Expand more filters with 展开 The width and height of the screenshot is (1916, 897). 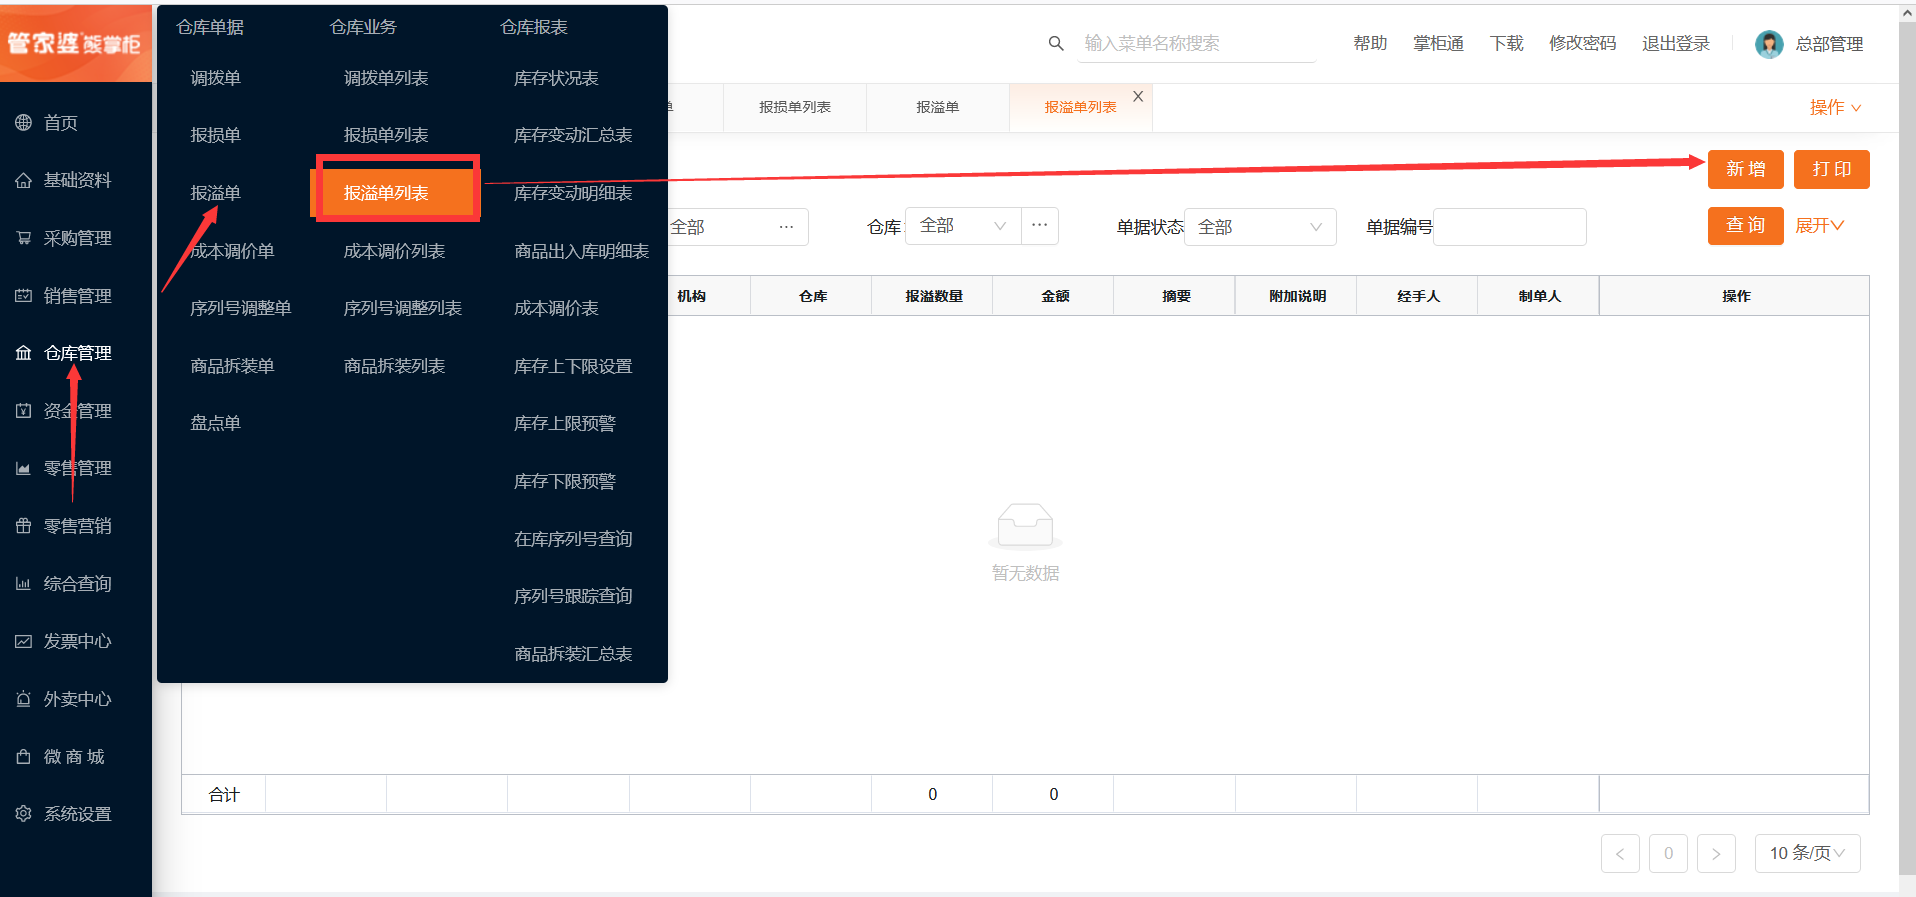[1819, 226]
